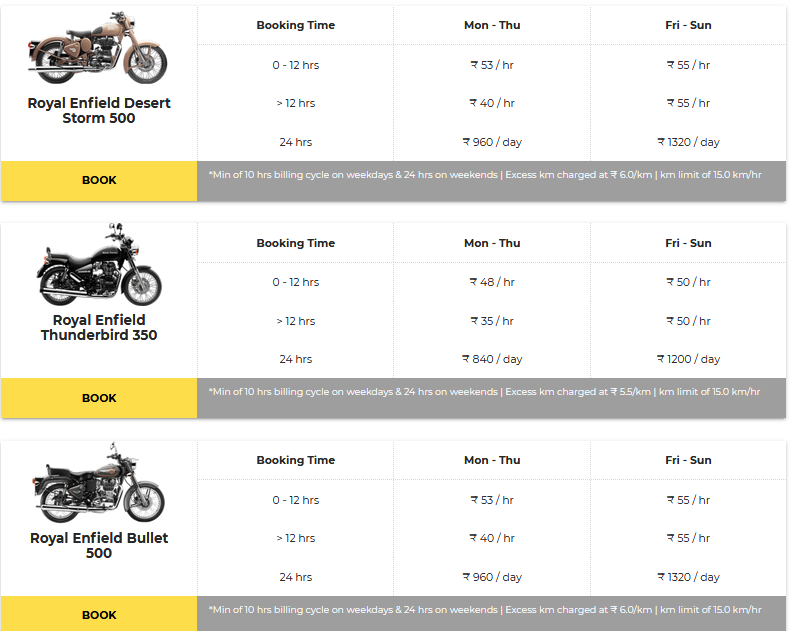Select Thunderbird ₹ 840 / day weekday rate

click(x=491, y=359)
